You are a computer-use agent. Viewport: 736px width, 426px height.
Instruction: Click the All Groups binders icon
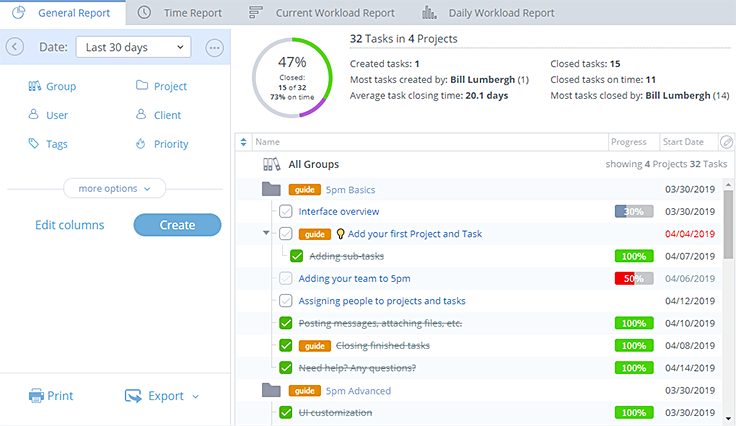(x=270, y=164)
